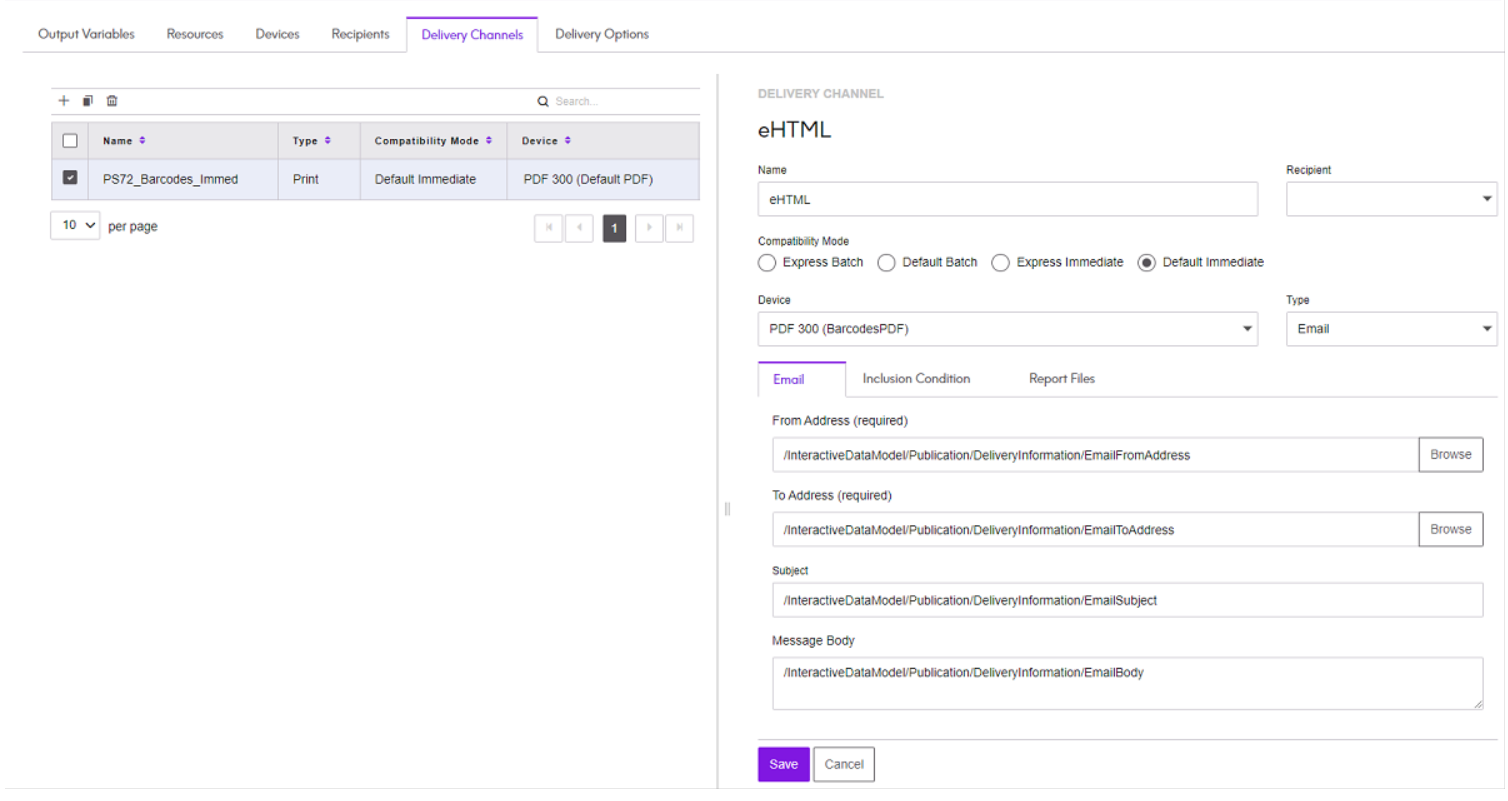1508x801 pixels.
Task: Click into the Message Body text area
Action: click(x=1126, y=684)
